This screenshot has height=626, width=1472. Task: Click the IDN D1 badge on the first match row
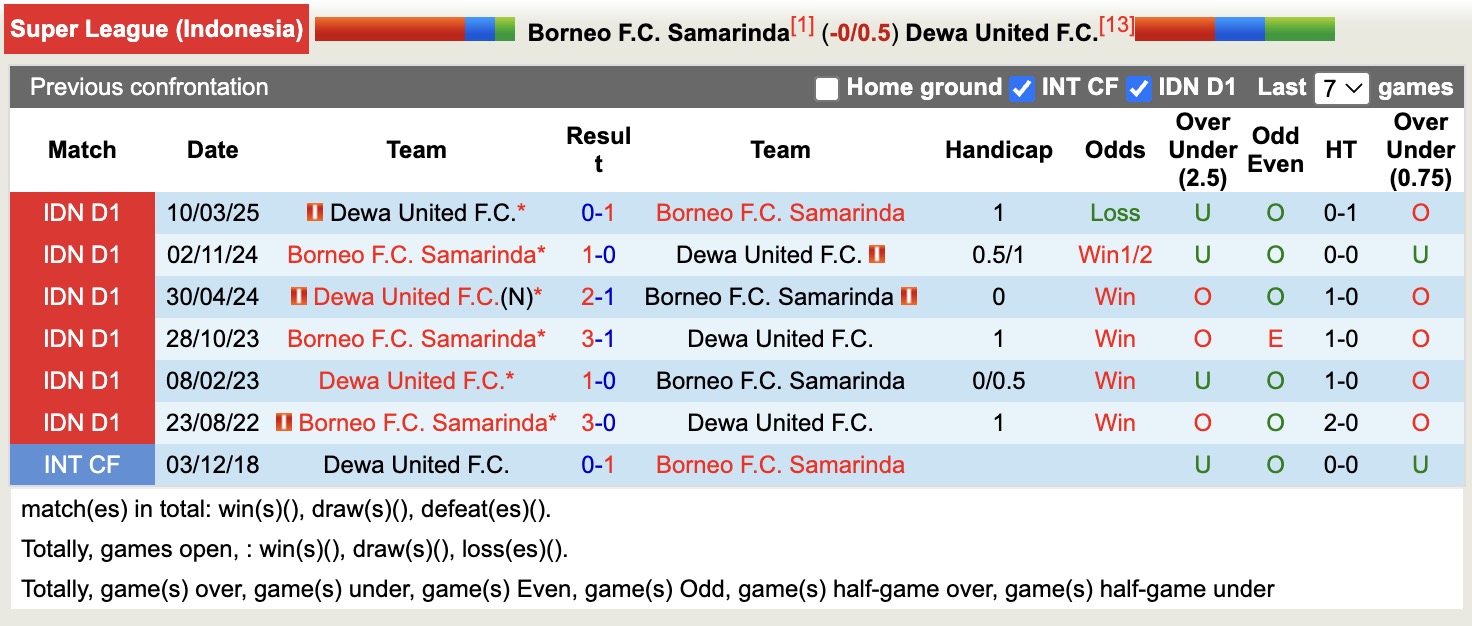[x=82, y=212]
